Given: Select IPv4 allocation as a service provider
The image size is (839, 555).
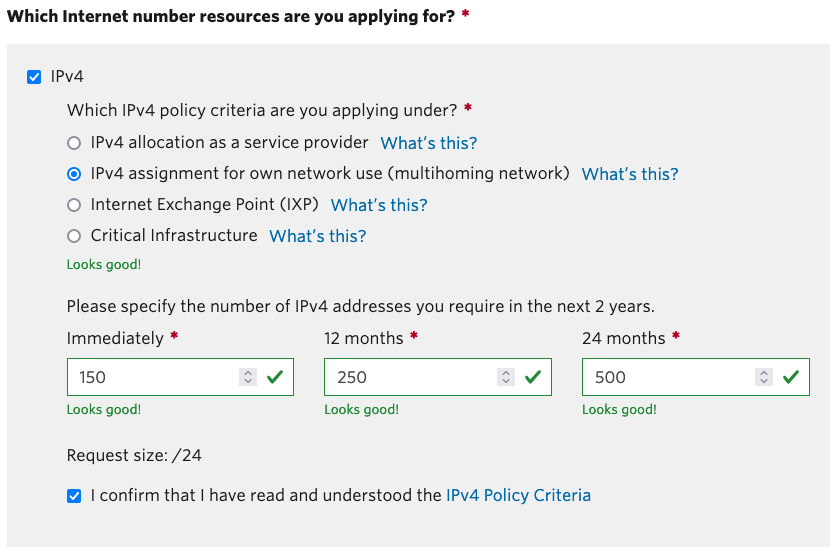Looking at the screenshot, I should [74, 143].
